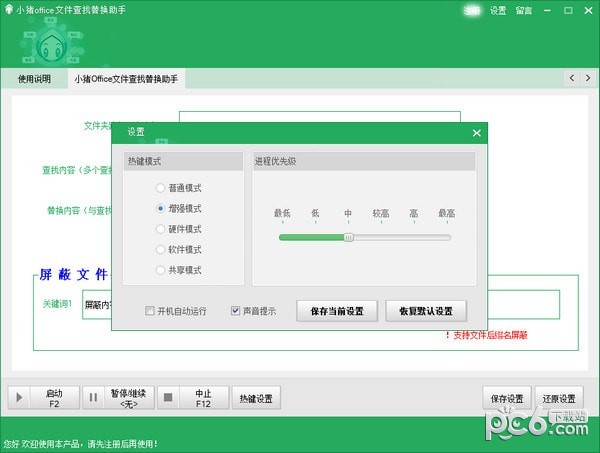Click the app logo in the title bar
The width and height of the screenshot is (600, 453).
click(8, 9)
